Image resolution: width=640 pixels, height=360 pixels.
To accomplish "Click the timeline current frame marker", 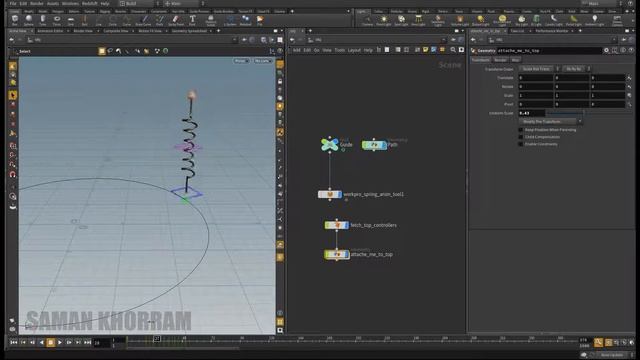I will tap(157, 338).
